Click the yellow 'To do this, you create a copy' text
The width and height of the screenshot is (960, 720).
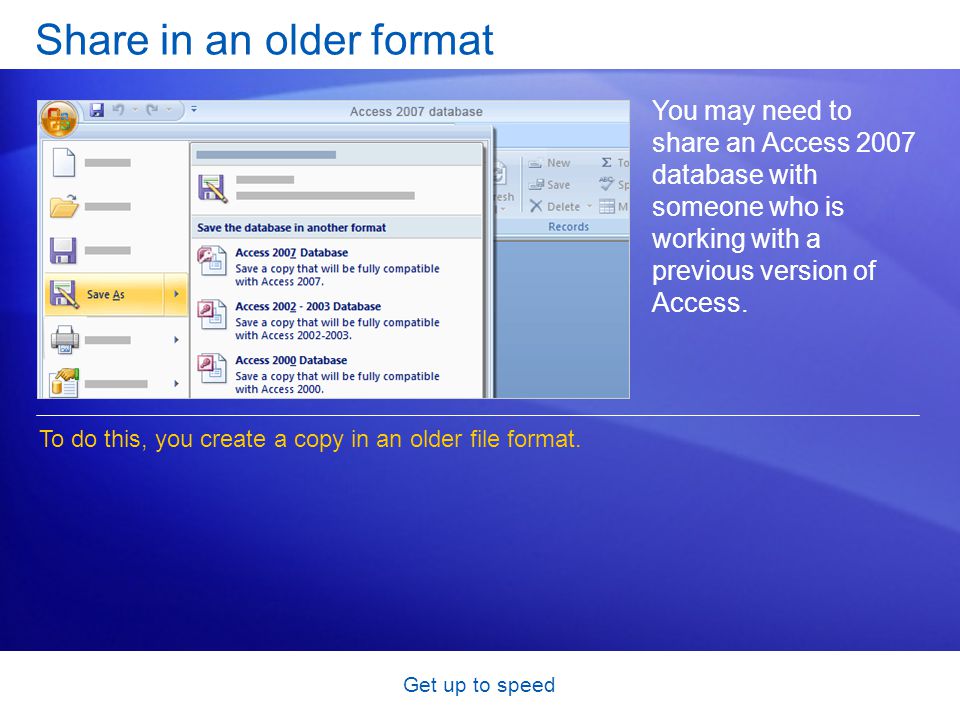pos(310,439)
